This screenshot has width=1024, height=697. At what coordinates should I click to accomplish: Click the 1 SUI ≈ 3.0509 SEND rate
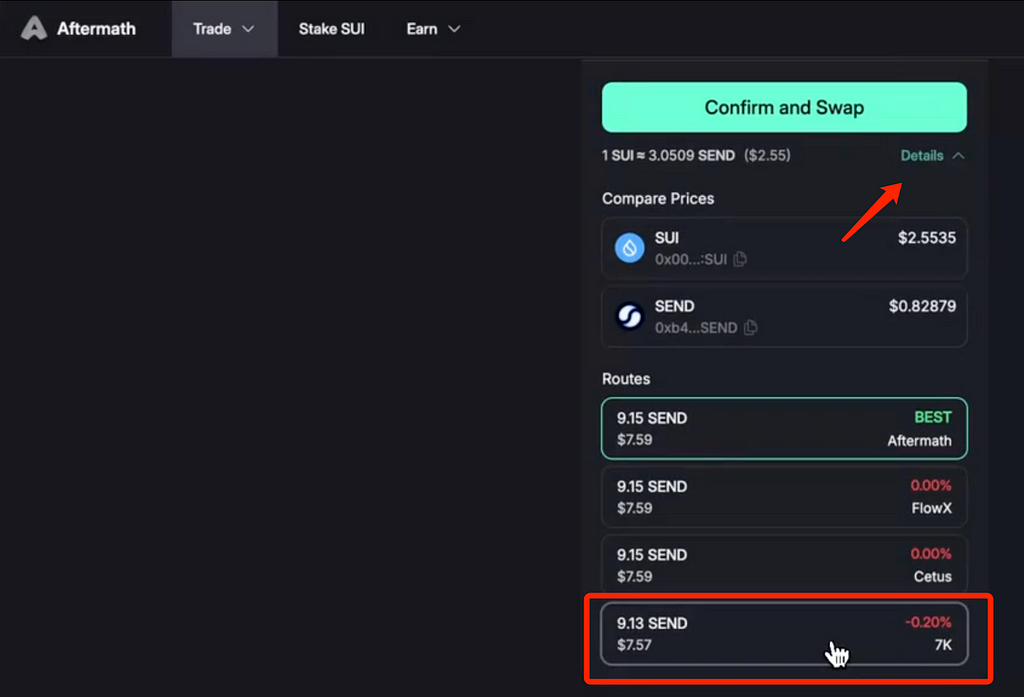(668, 155)
